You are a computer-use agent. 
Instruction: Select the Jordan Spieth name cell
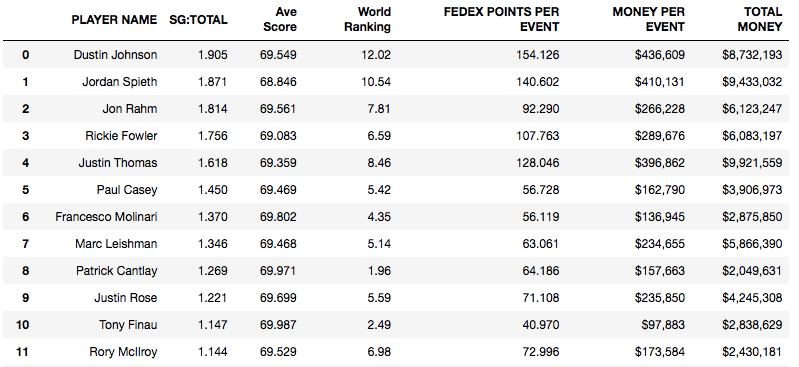tap(120, 82)
